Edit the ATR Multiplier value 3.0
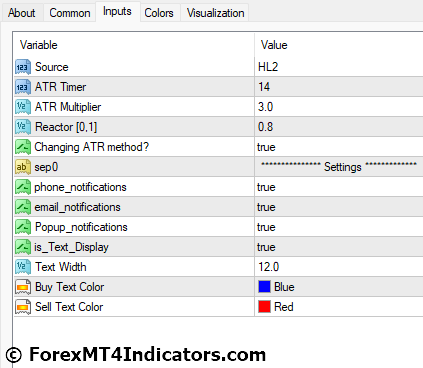 click(x=265, y=107)
